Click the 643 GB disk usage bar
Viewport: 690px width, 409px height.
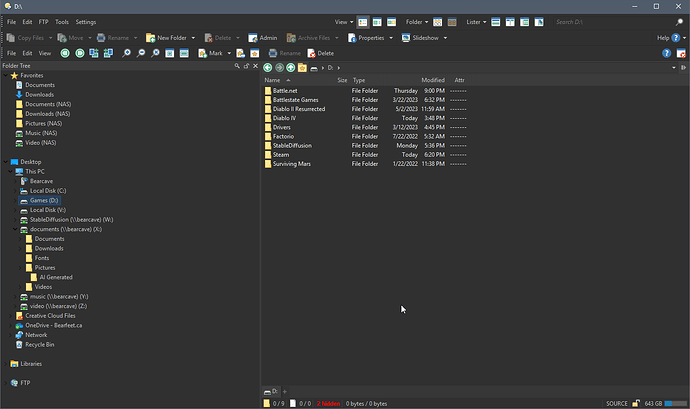pyautogui.click(x=675, y=403)
